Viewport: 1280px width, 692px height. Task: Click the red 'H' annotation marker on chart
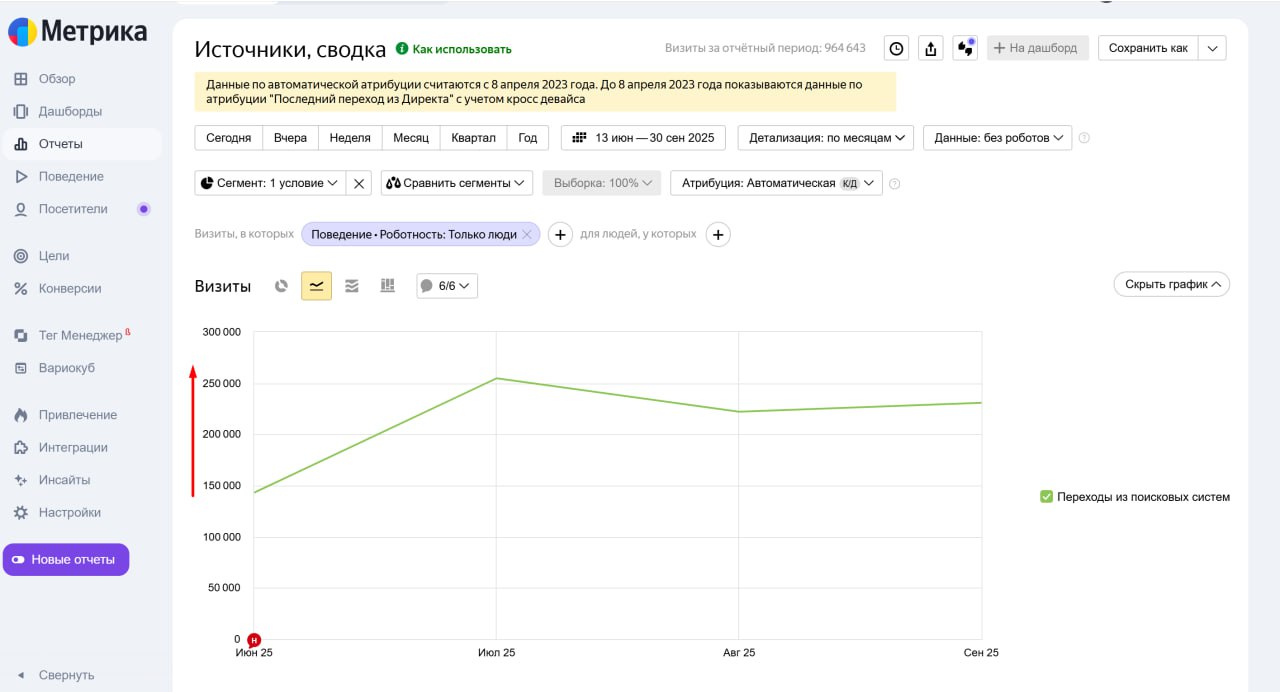tap(254, 640)
